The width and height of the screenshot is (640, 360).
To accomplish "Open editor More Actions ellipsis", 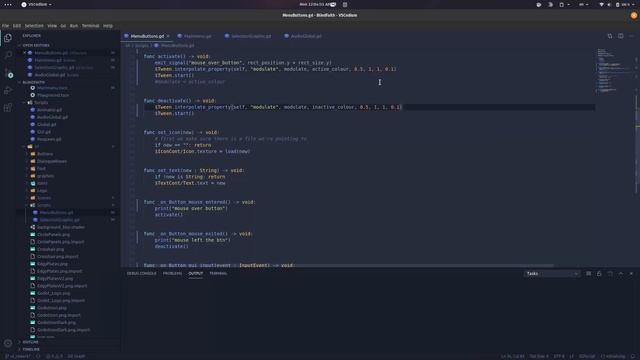I will pos(631,36).
